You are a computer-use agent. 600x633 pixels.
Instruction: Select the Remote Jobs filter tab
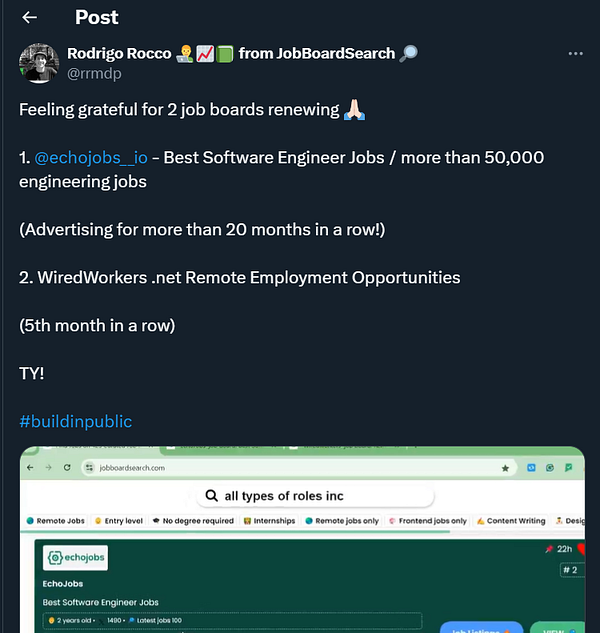(56, 521)
